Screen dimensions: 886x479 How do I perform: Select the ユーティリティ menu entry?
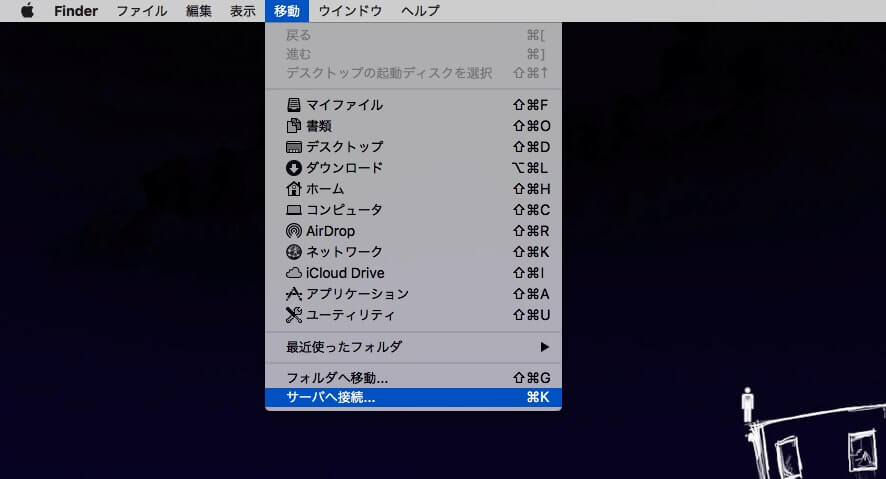[x=413, y=315]
